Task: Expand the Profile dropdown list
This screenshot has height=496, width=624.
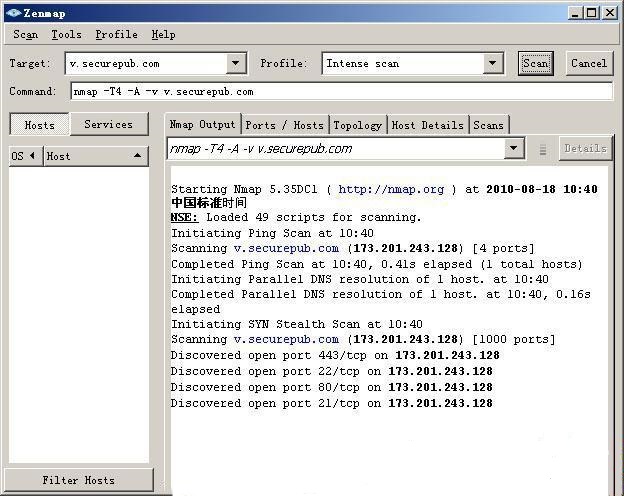Action: tap(492, 63)
